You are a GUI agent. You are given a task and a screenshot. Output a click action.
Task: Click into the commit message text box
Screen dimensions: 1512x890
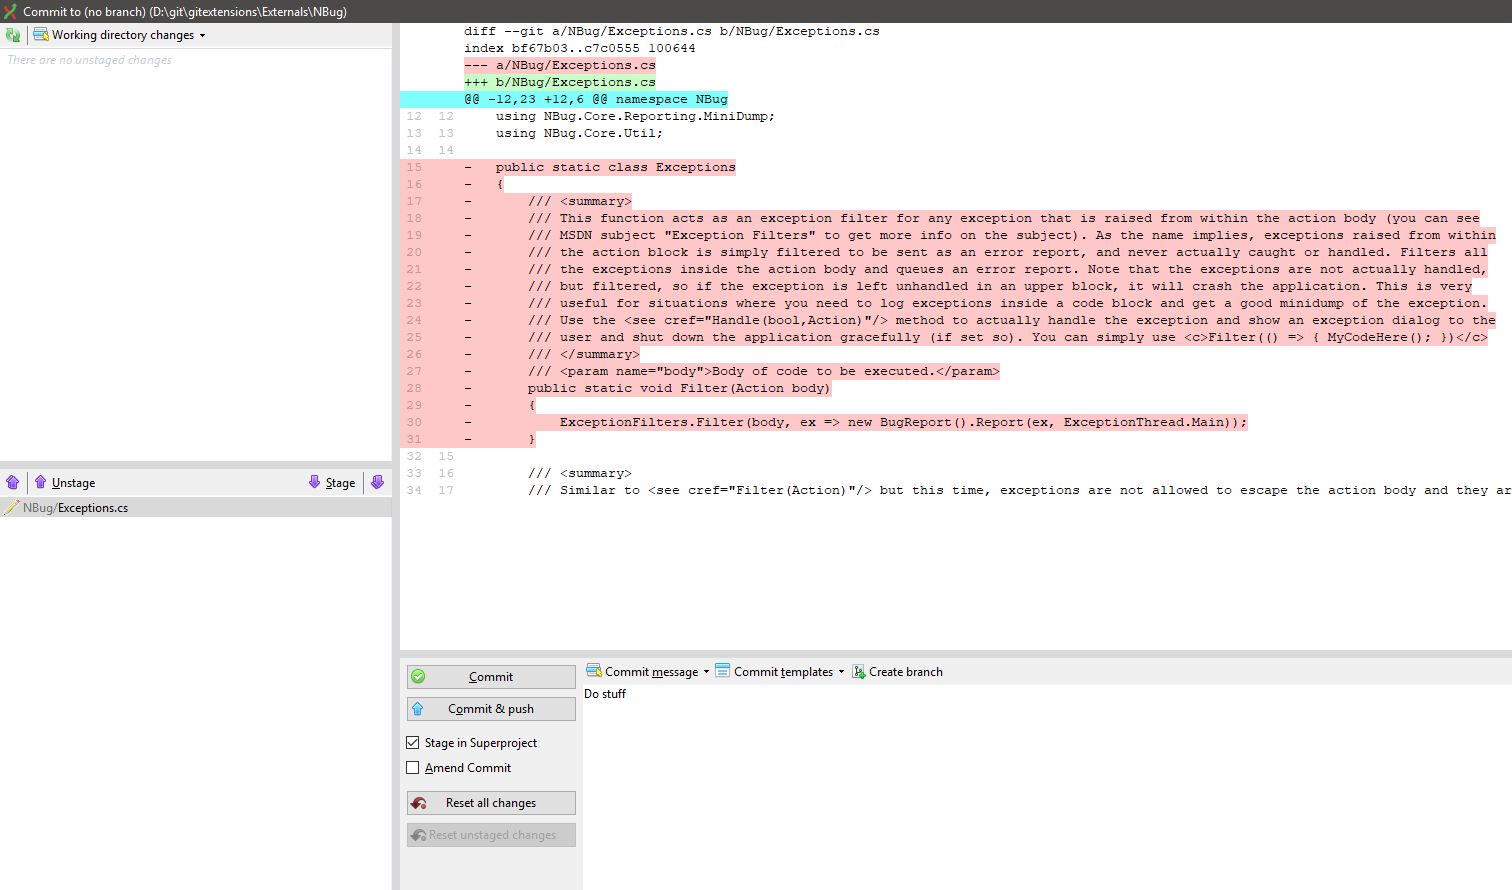tap(1047, 787)
